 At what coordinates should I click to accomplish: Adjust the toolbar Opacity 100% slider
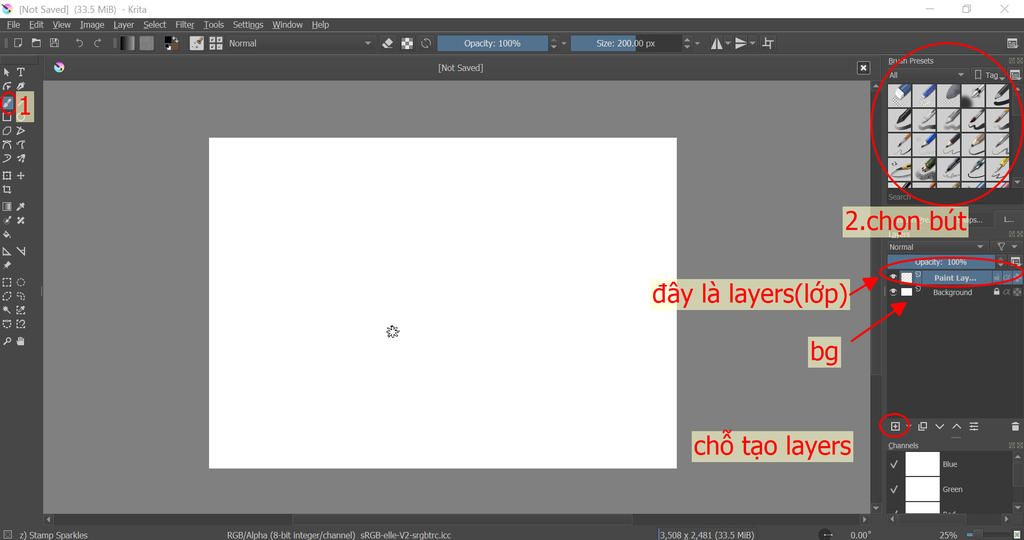492,43
